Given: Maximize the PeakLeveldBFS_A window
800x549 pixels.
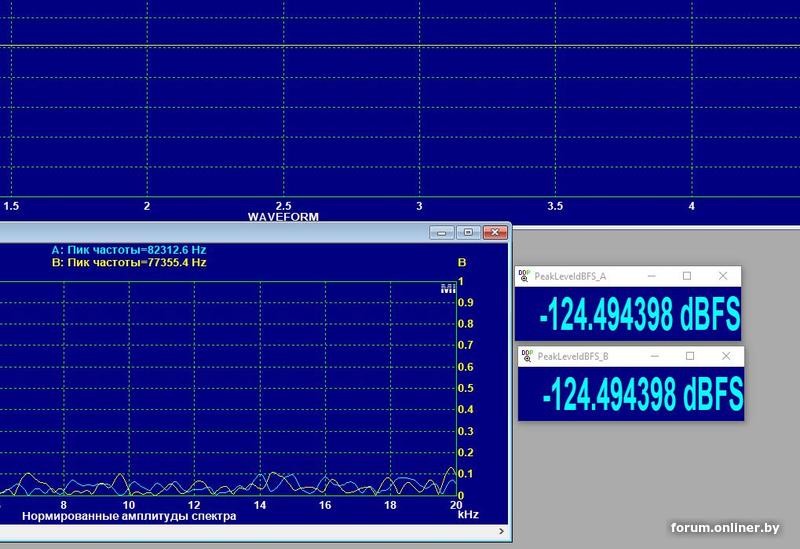Looking at the screenshot, I should pos(687,276).
